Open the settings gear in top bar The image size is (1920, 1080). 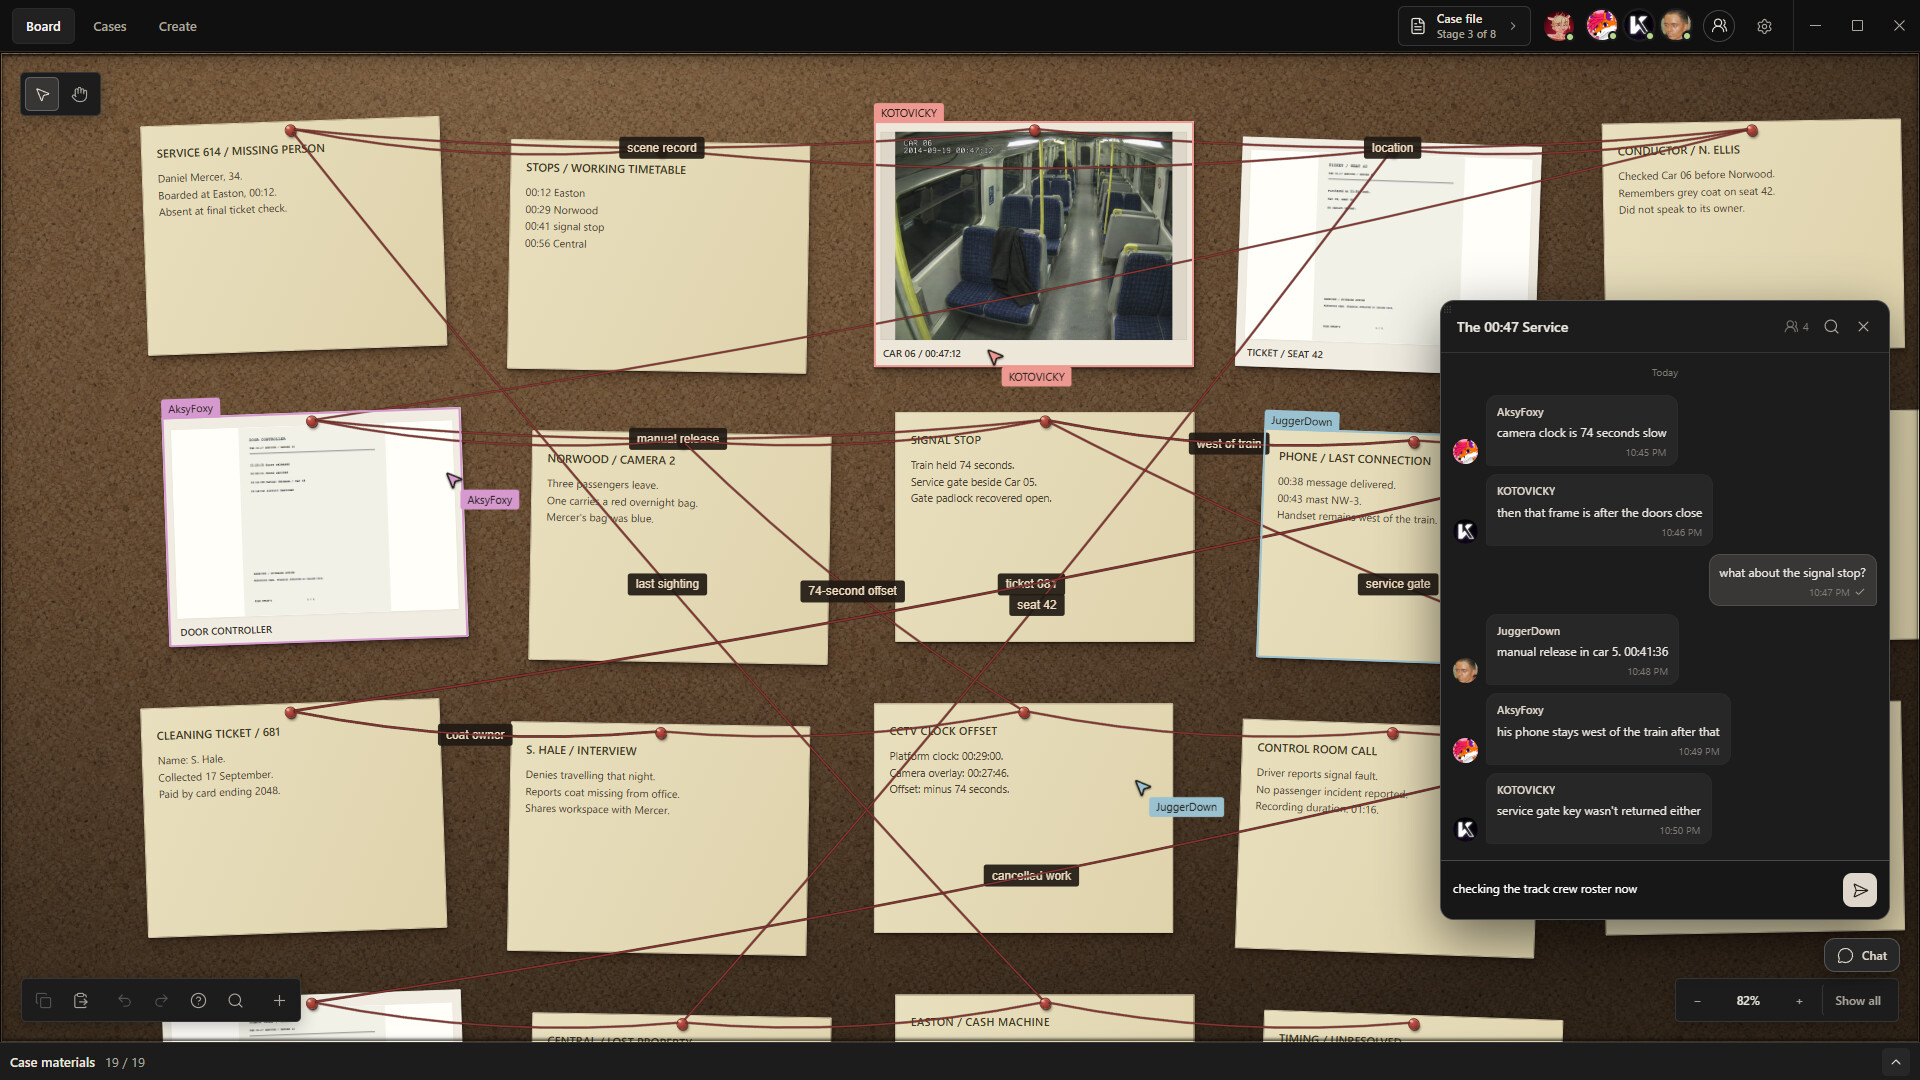click(1764, 27)
